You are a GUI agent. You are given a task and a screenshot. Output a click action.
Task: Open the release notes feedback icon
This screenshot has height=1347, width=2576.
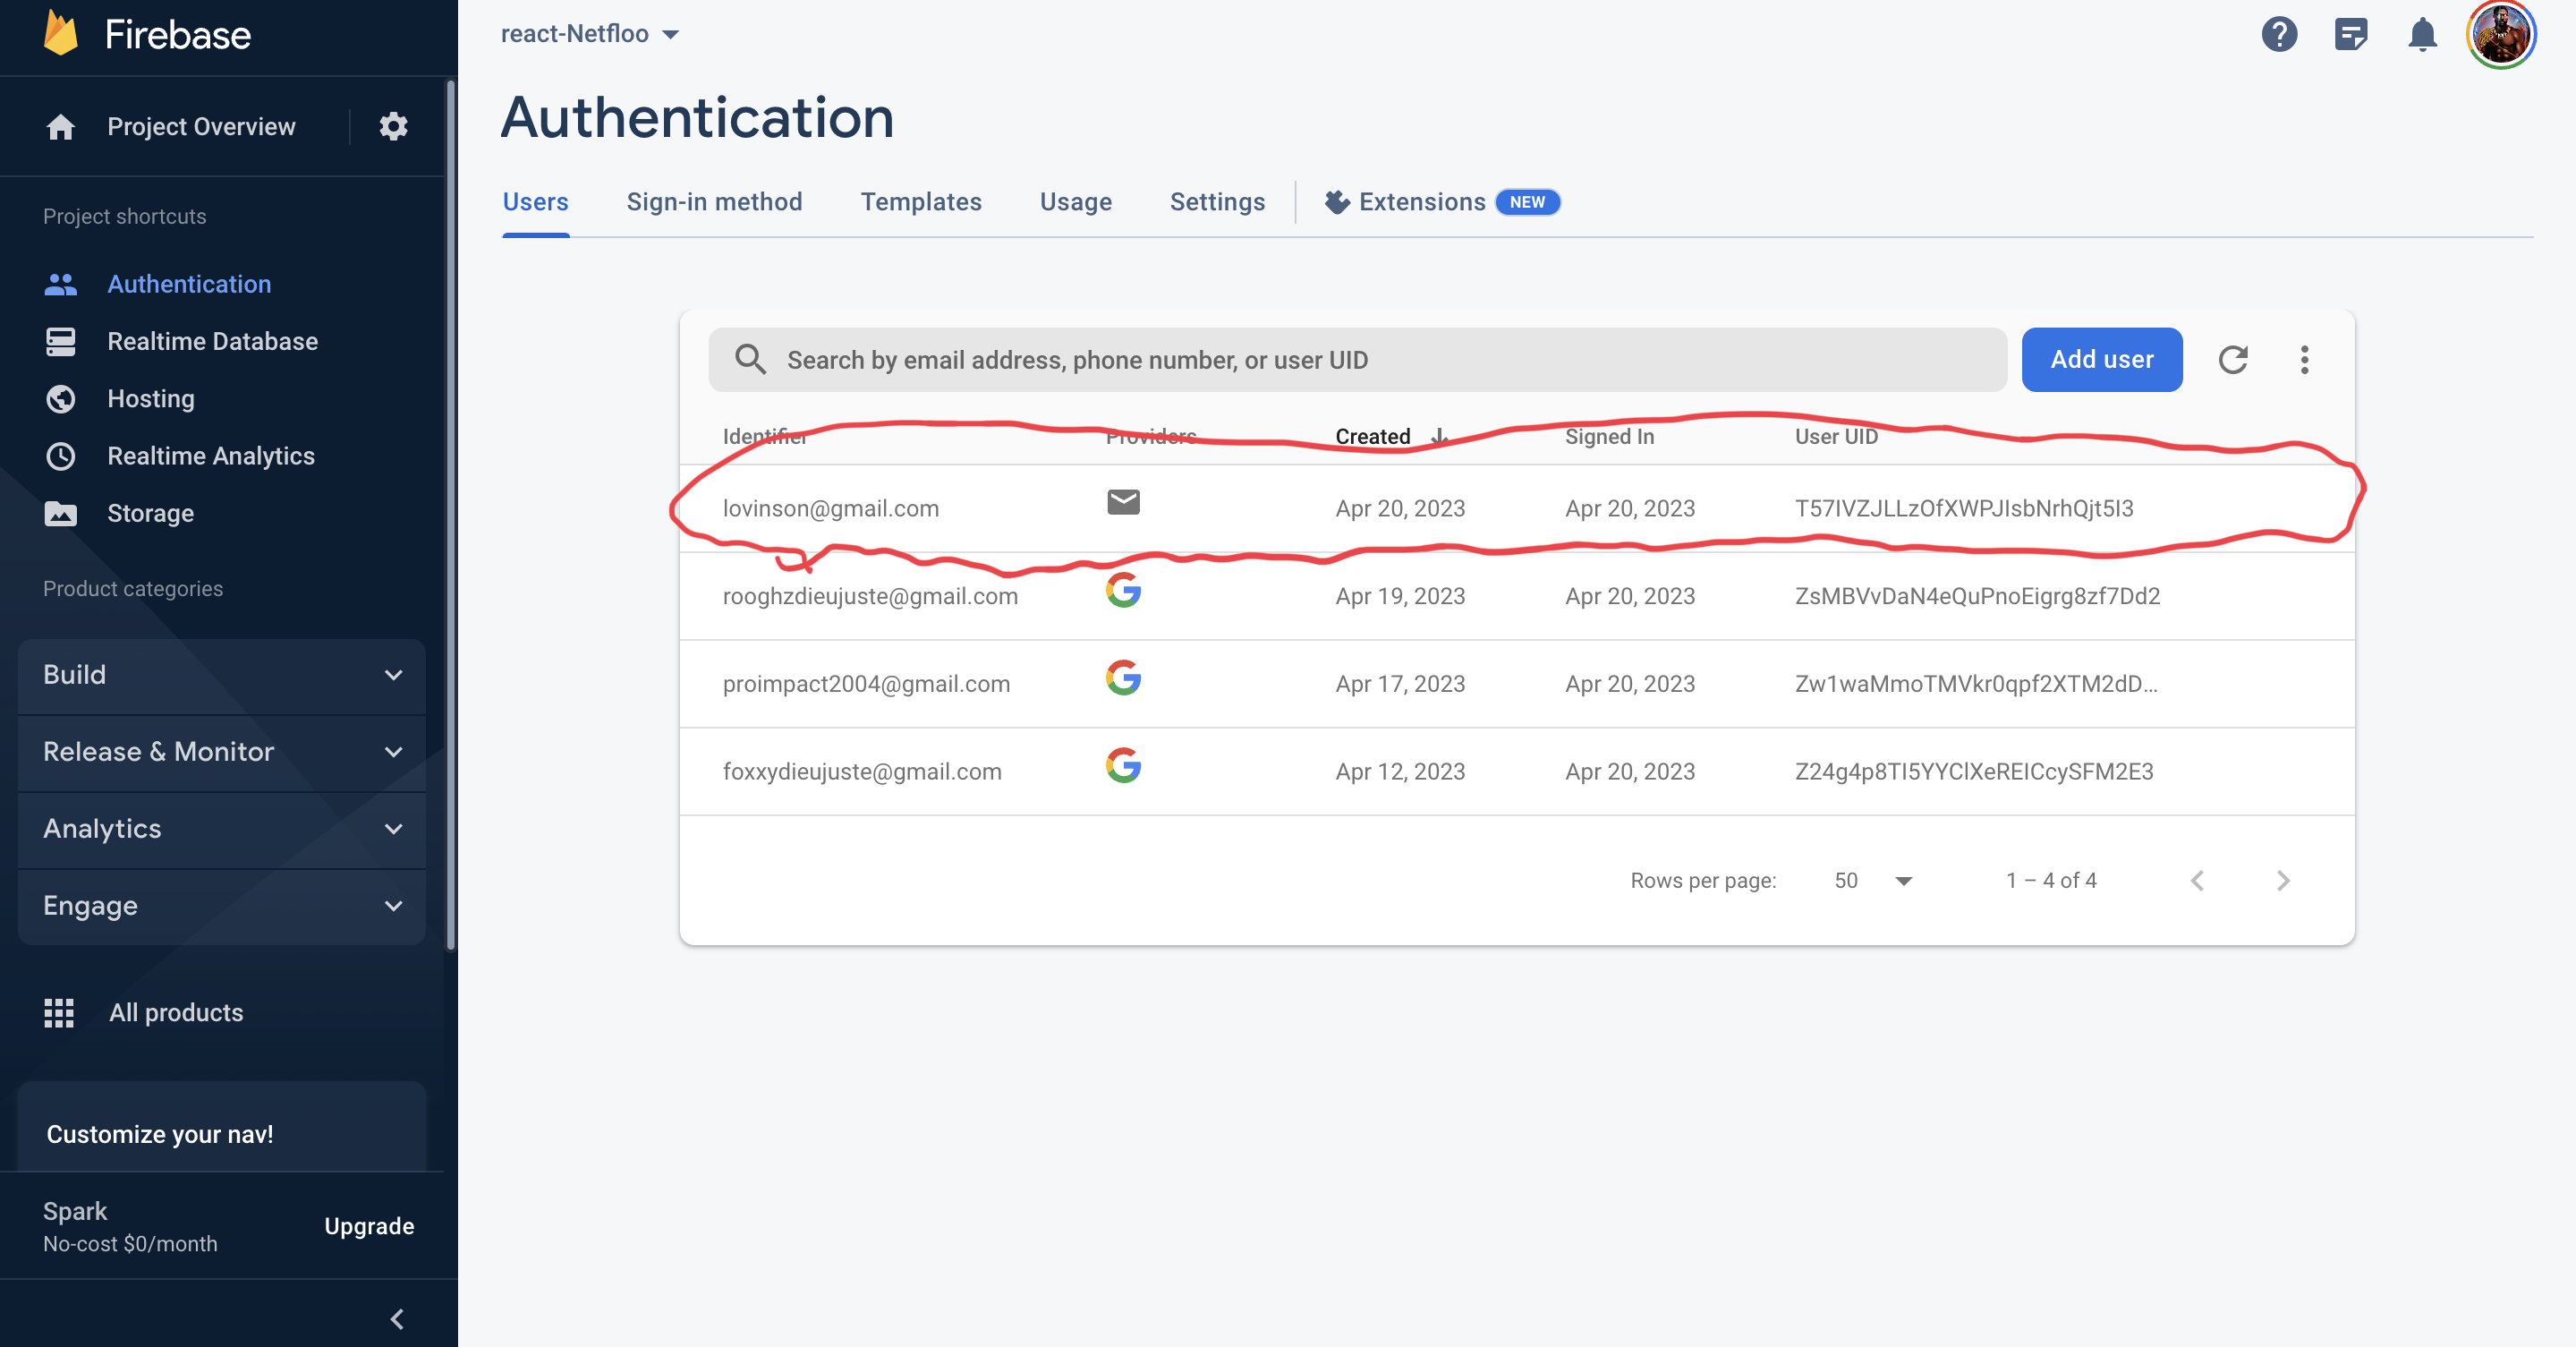pos(2350,35)
